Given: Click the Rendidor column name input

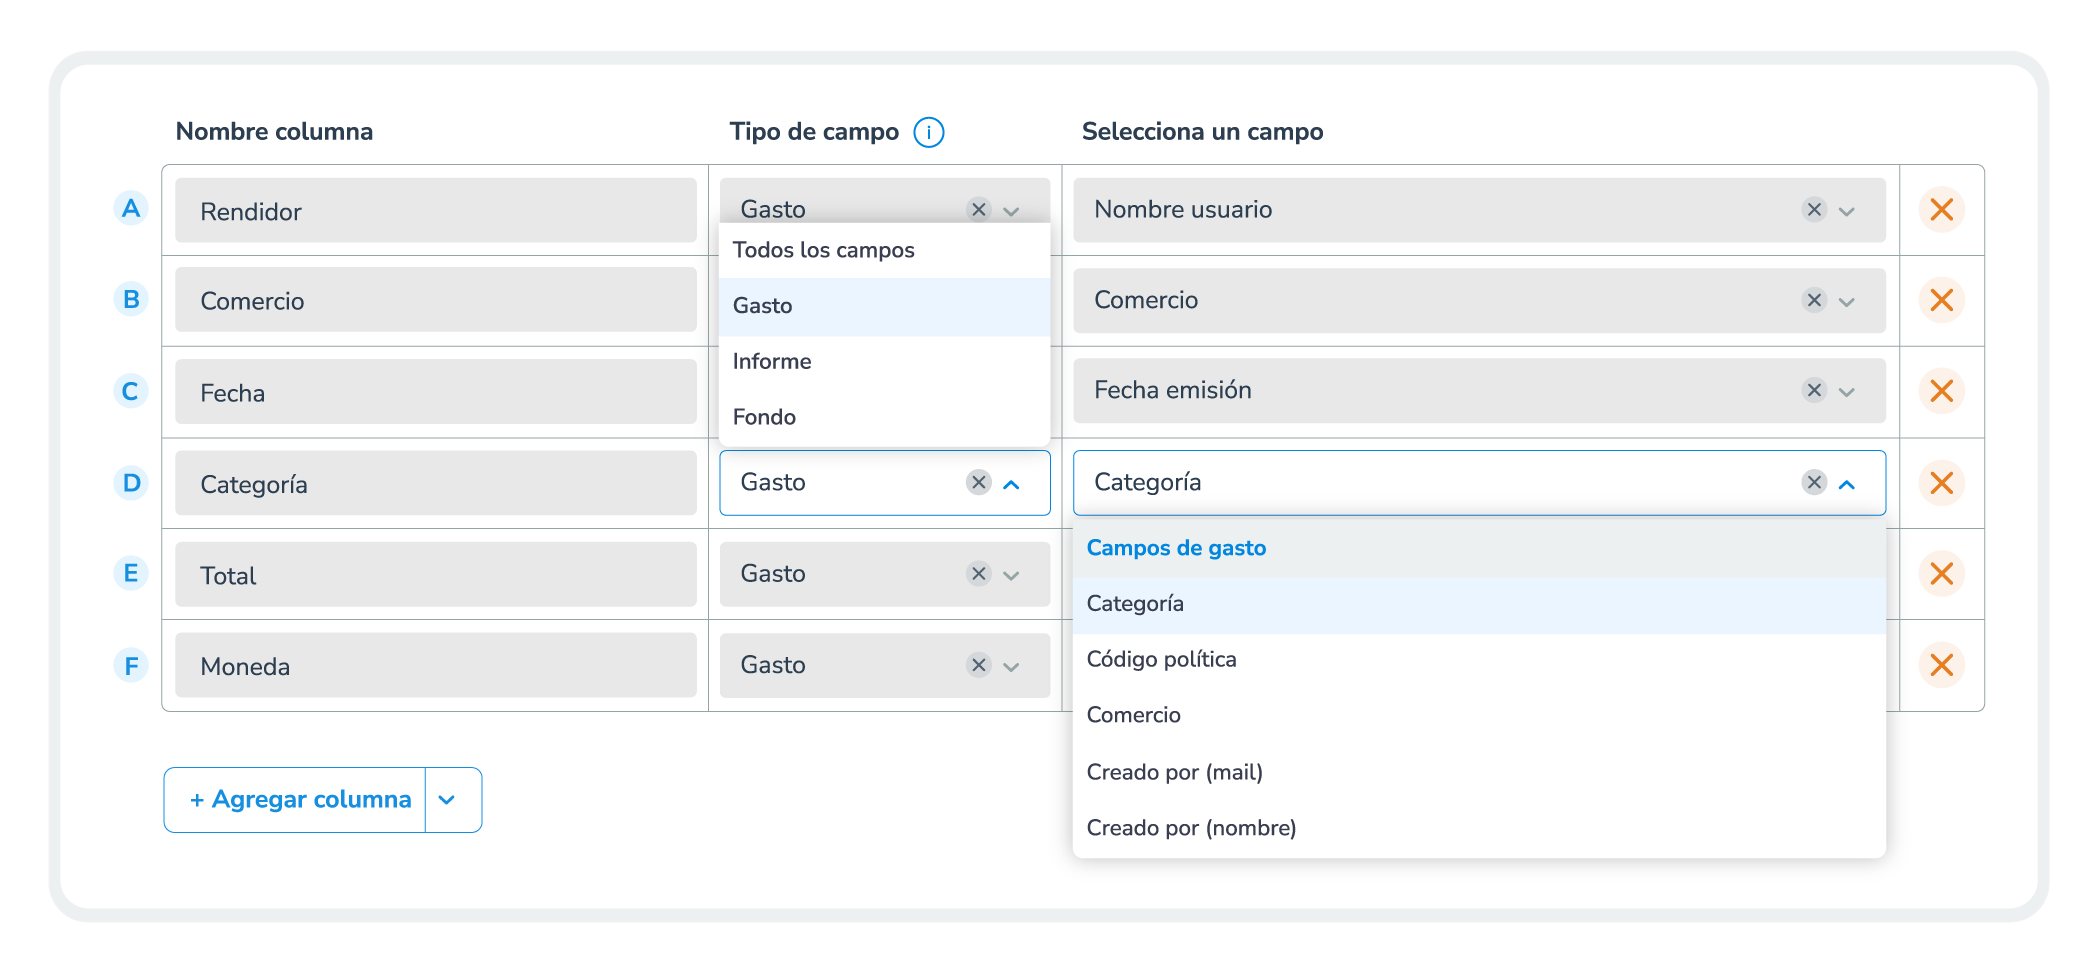Looking at the screenshot, I should [435, 211].
